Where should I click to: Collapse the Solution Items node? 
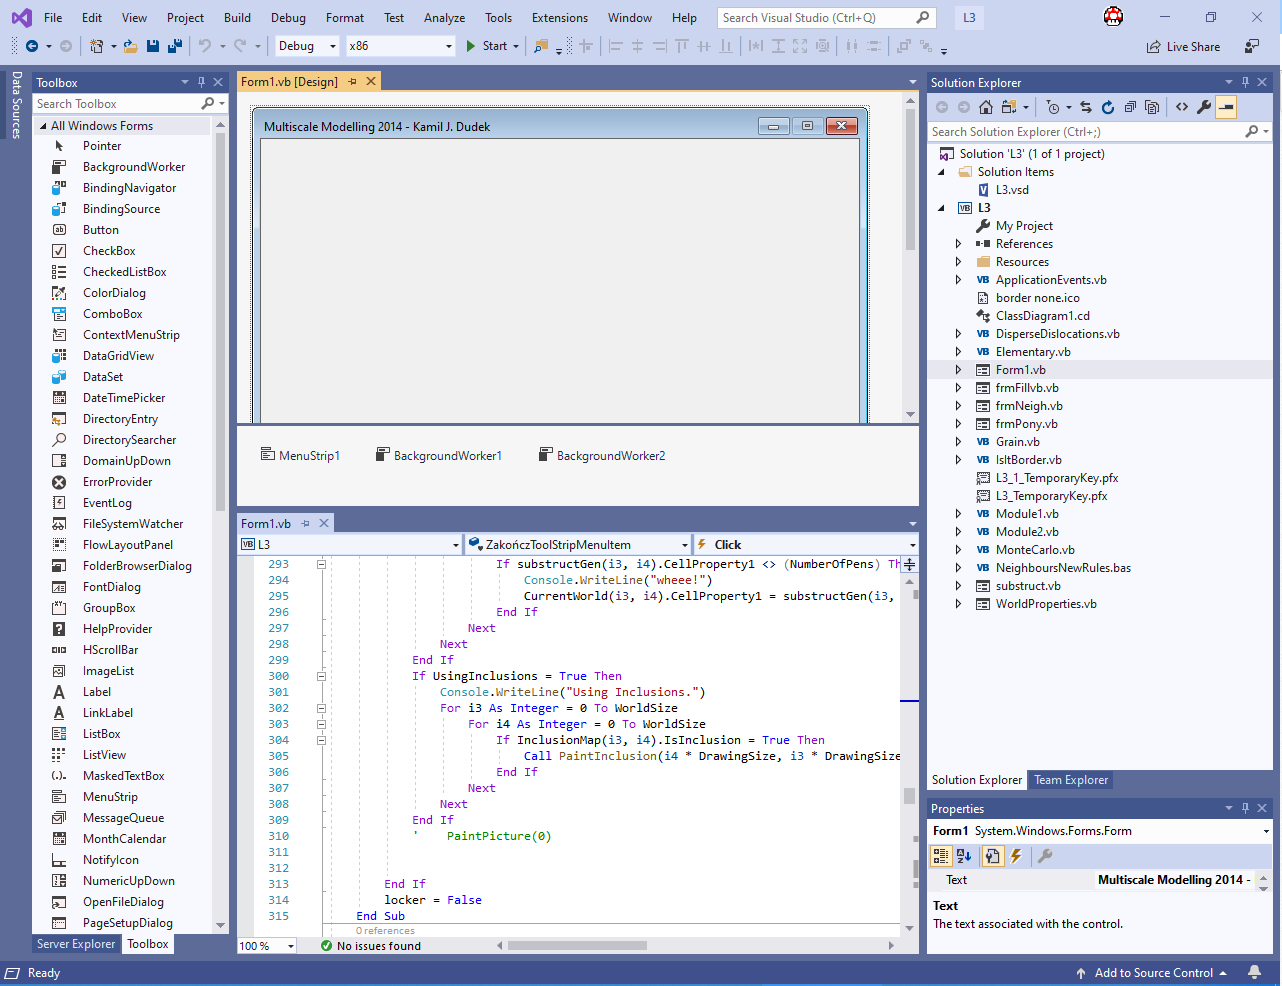point(941,172)
